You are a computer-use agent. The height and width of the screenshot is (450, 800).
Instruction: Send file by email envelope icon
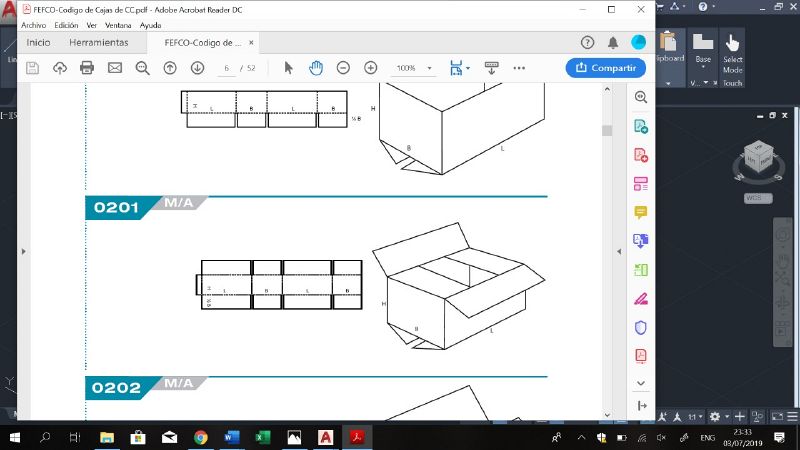pyautogui.click(x=115, y=68)
